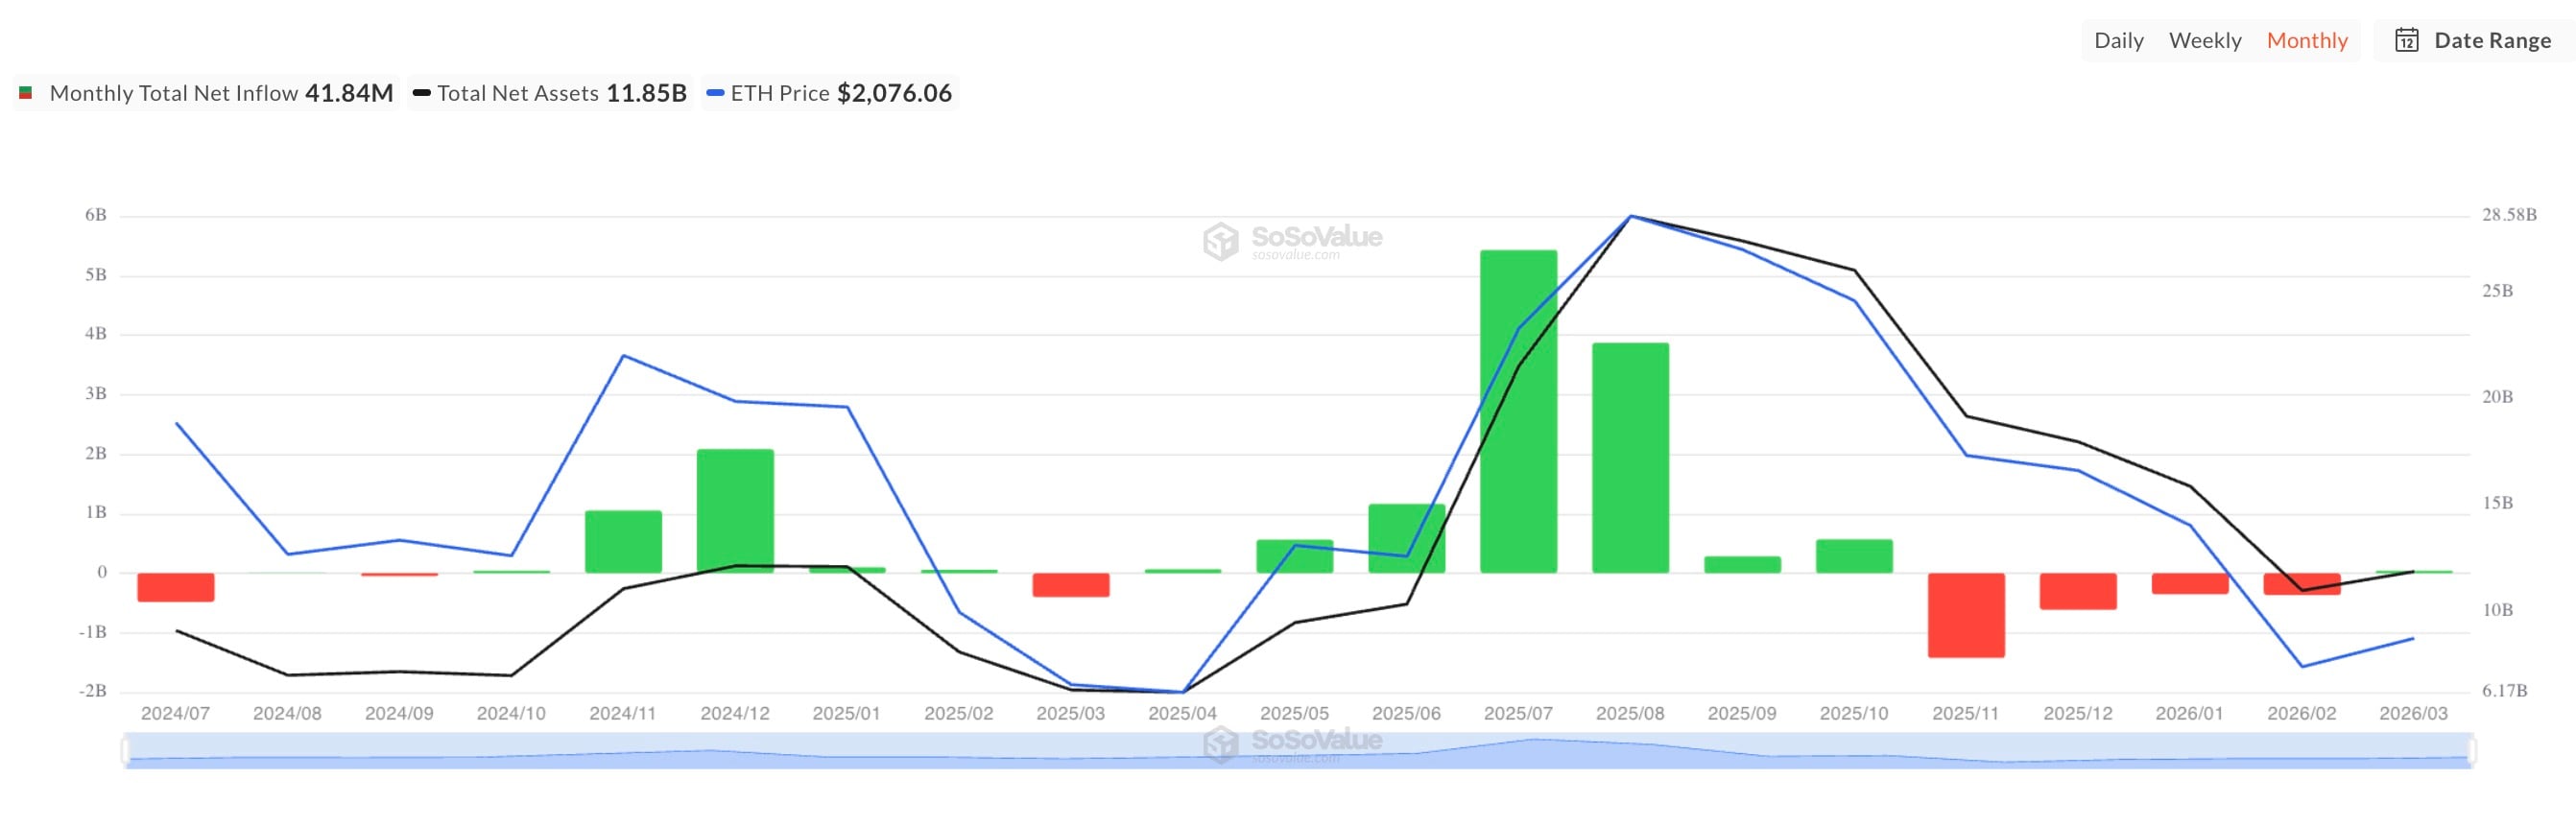The height and width of the screenshot is (825, 2576).
Task: Click the red-green Monthly Net Inflow legend marker
Action: (26, 93)
